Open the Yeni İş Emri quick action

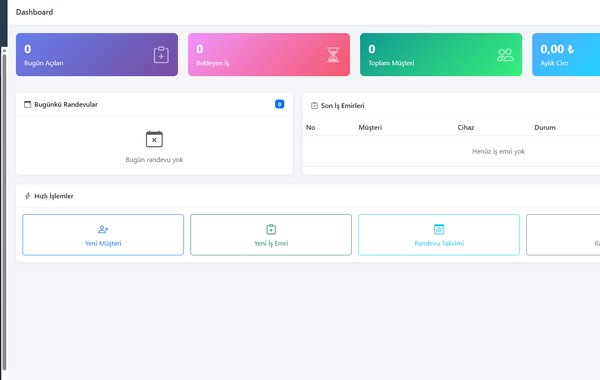271,235
